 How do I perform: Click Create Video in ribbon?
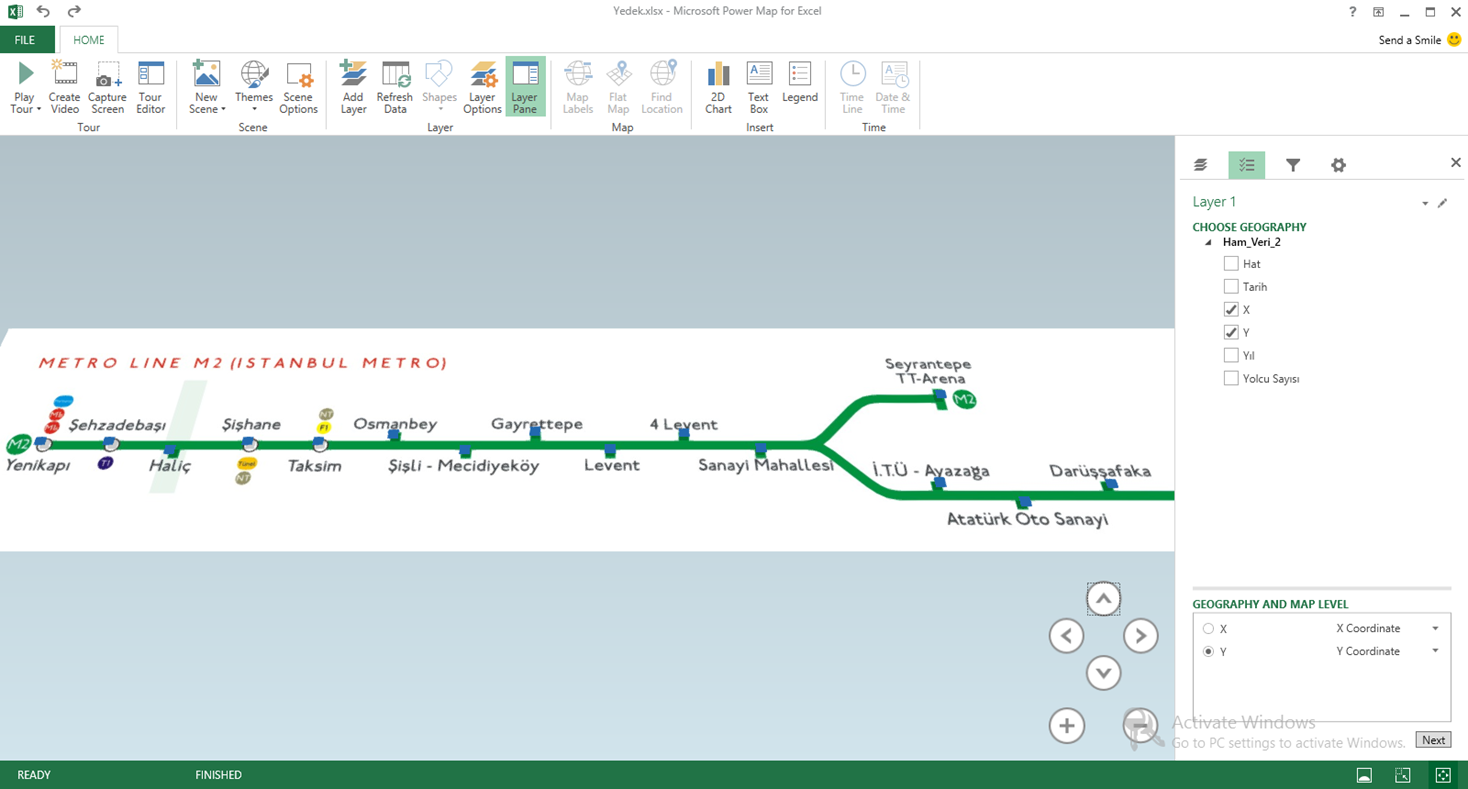tap(65, 88)
